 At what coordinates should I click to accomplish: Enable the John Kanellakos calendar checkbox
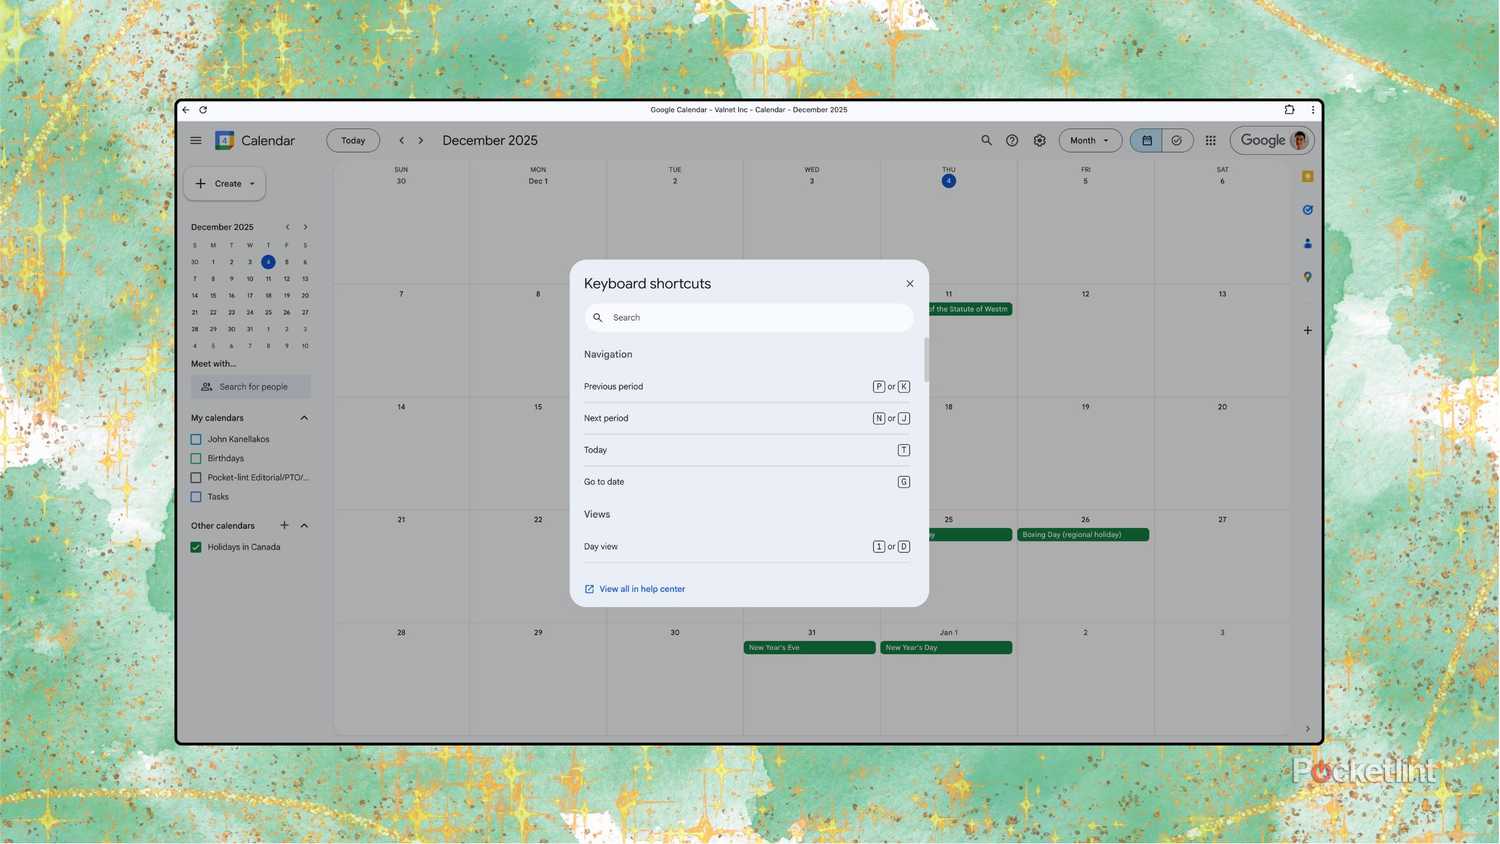coord(196,439)
